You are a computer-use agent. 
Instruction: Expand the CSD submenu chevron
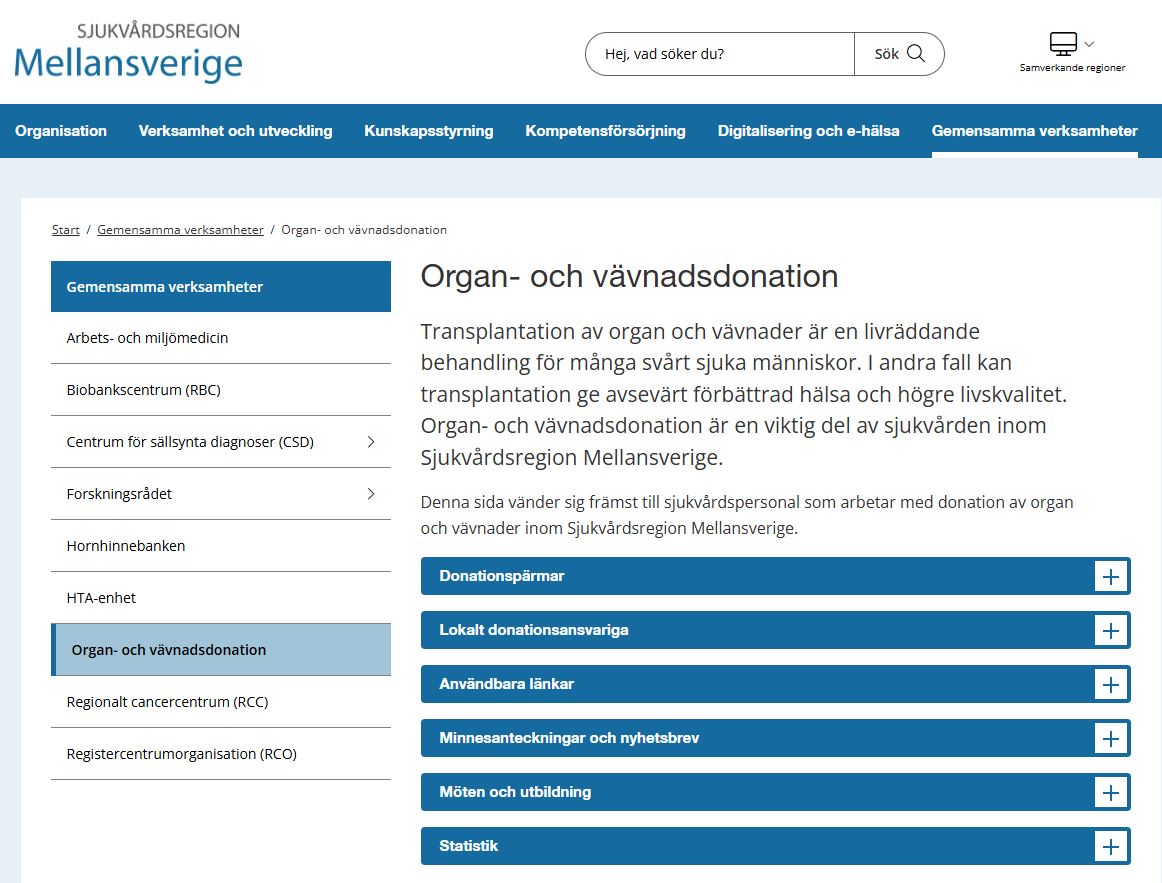pyautogui.click(x=371, y=442)
